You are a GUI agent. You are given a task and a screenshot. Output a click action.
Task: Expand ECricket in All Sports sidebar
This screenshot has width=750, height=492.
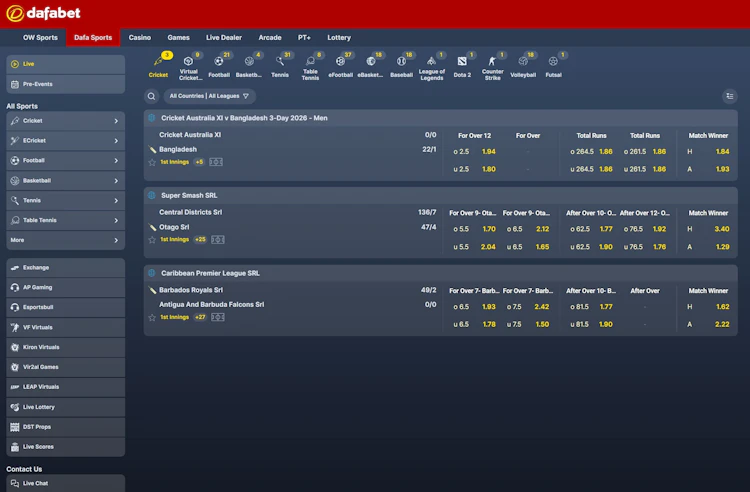point(66,141)
